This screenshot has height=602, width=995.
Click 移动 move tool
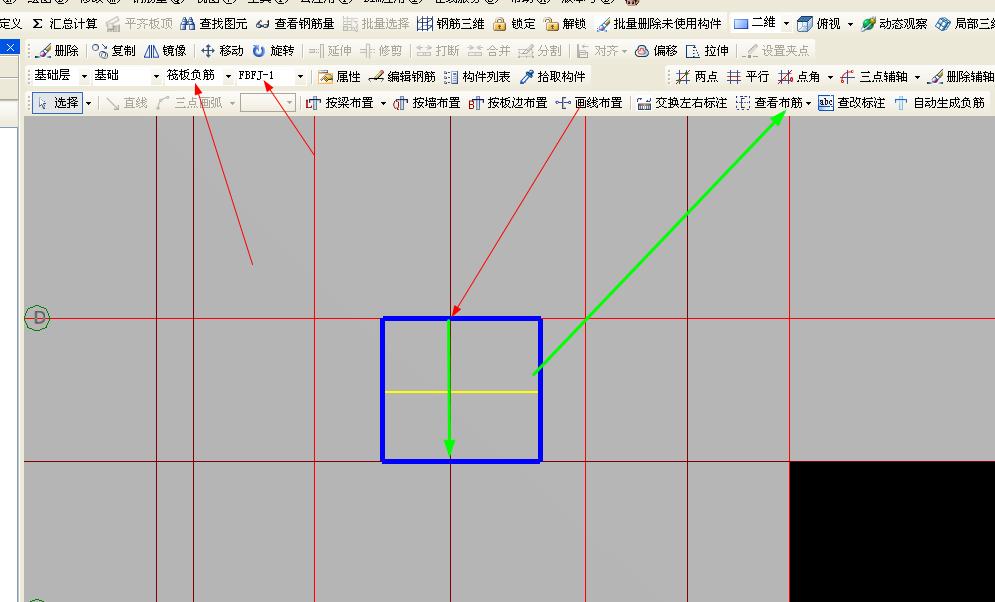(222, 51)
